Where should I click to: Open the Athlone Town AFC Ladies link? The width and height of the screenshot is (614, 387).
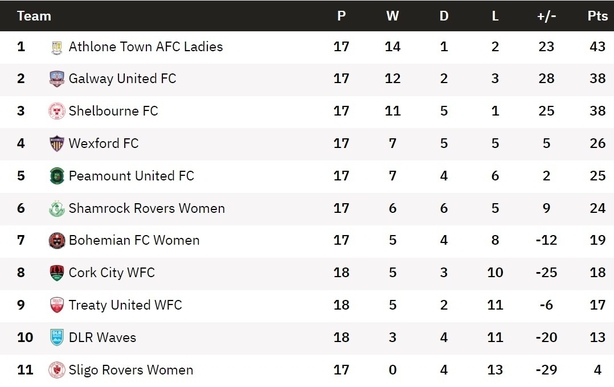coord(146,47)
